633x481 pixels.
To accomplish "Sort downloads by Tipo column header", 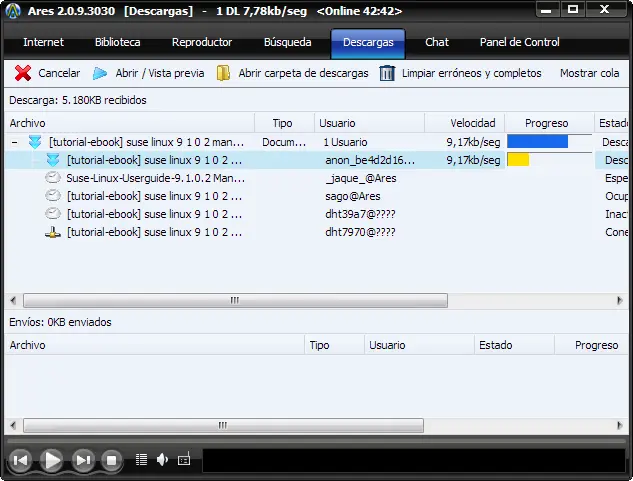I will coord(285,123).
